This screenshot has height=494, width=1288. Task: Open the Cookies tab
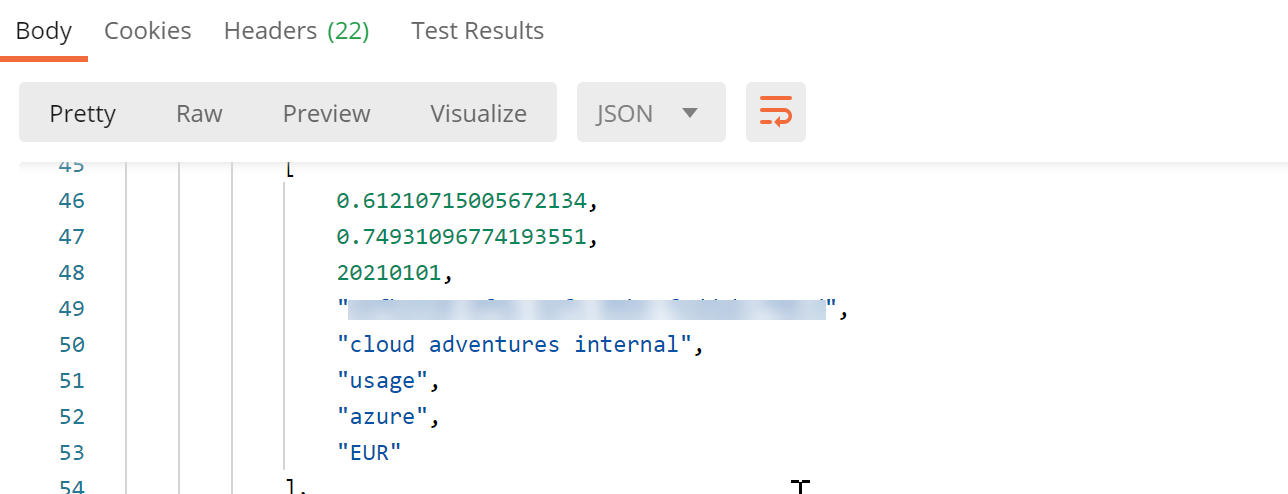point(147,31)
